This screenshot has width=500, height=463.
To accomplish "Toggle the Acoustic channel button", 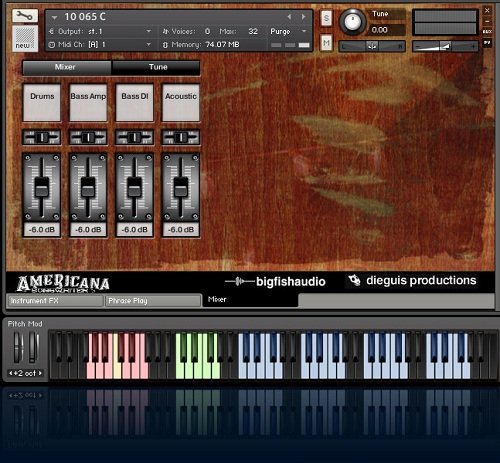I will 181,103.
